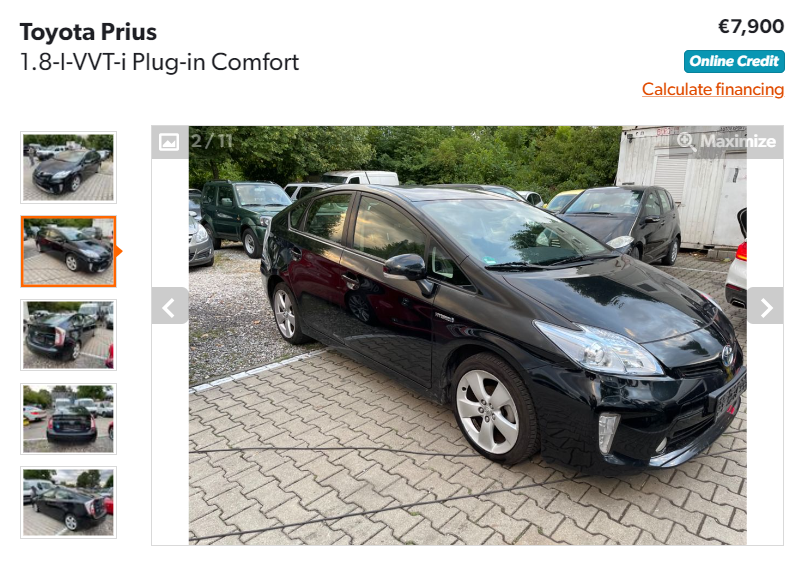Go to previous photo with left chevron

[x=170, y=306]
